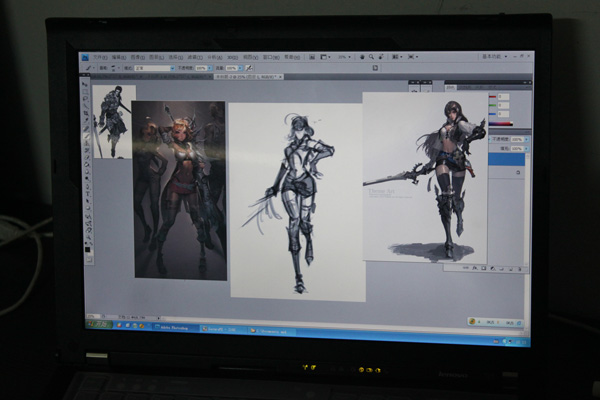Toggle the Brushes panel from options bar
This screenshot has height=400, width=600.
click(375, 68)
